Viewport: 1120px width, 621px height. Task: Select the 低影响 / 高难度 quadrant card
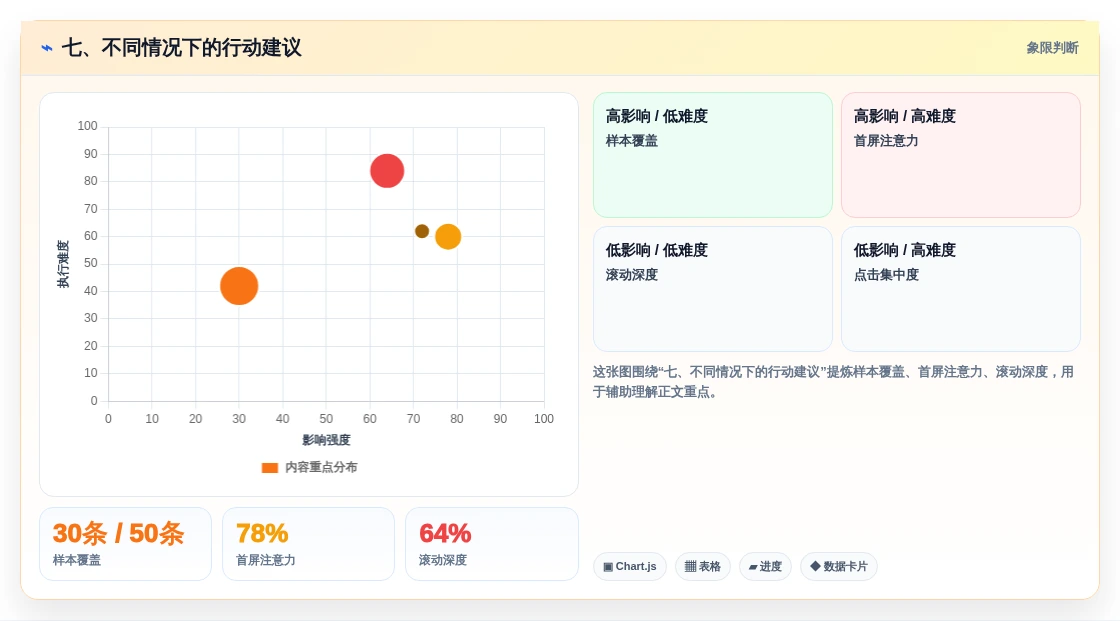tap(961, 289)
